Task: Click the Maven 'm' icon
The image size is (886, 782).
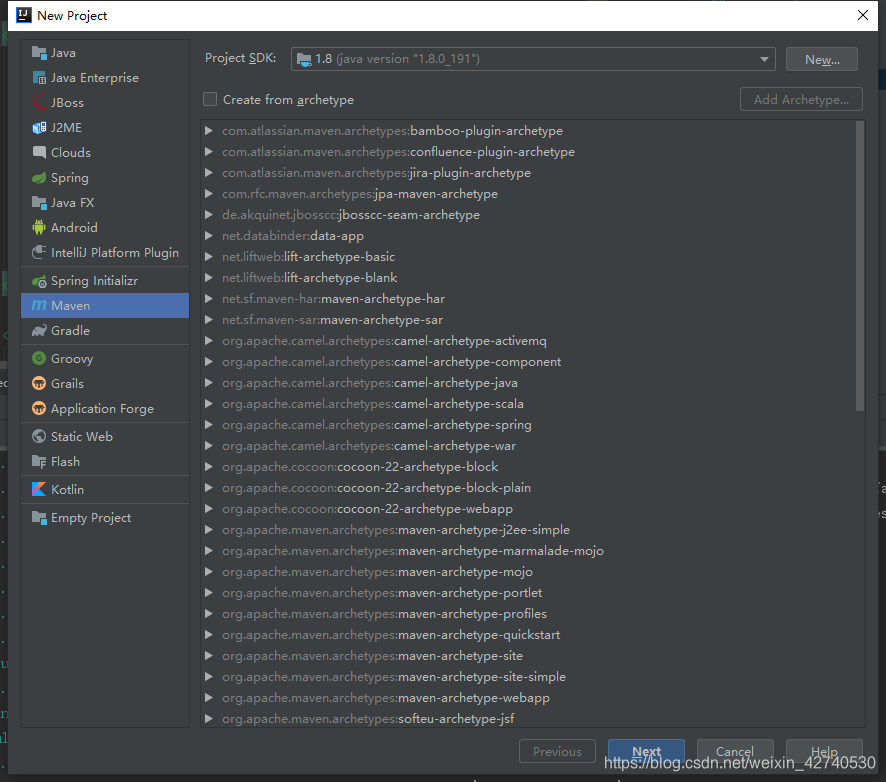Action: [39, 305]
